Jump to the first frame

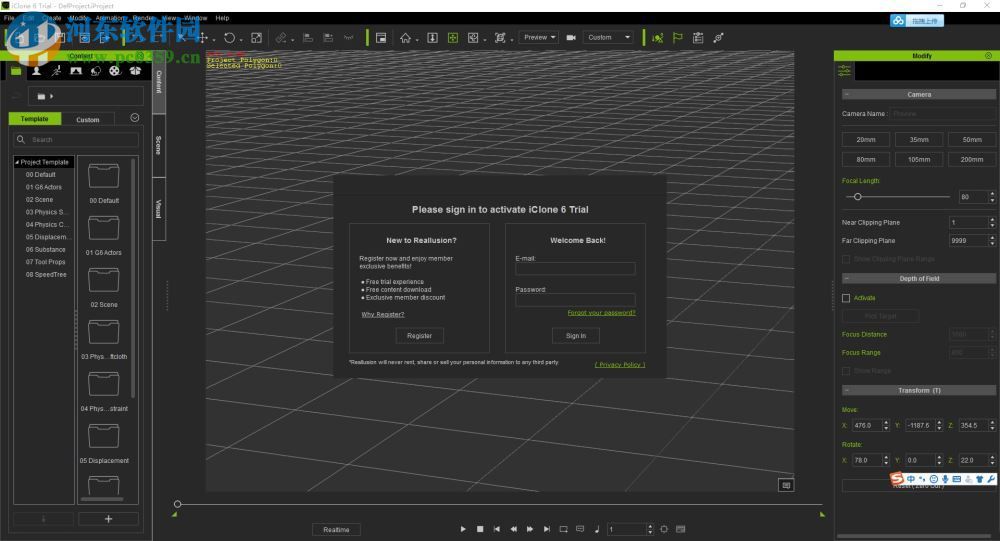(496, 529)
